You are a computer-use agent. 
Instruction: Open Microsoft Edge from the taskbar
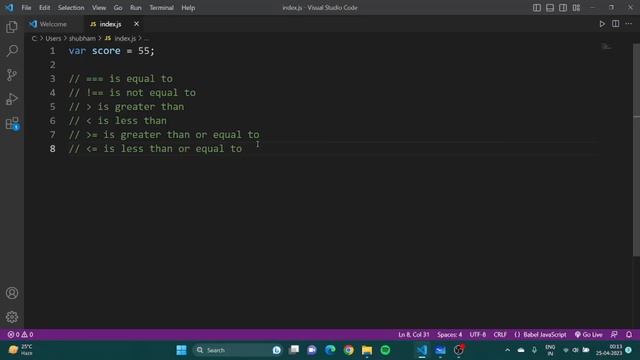(330, 350)
